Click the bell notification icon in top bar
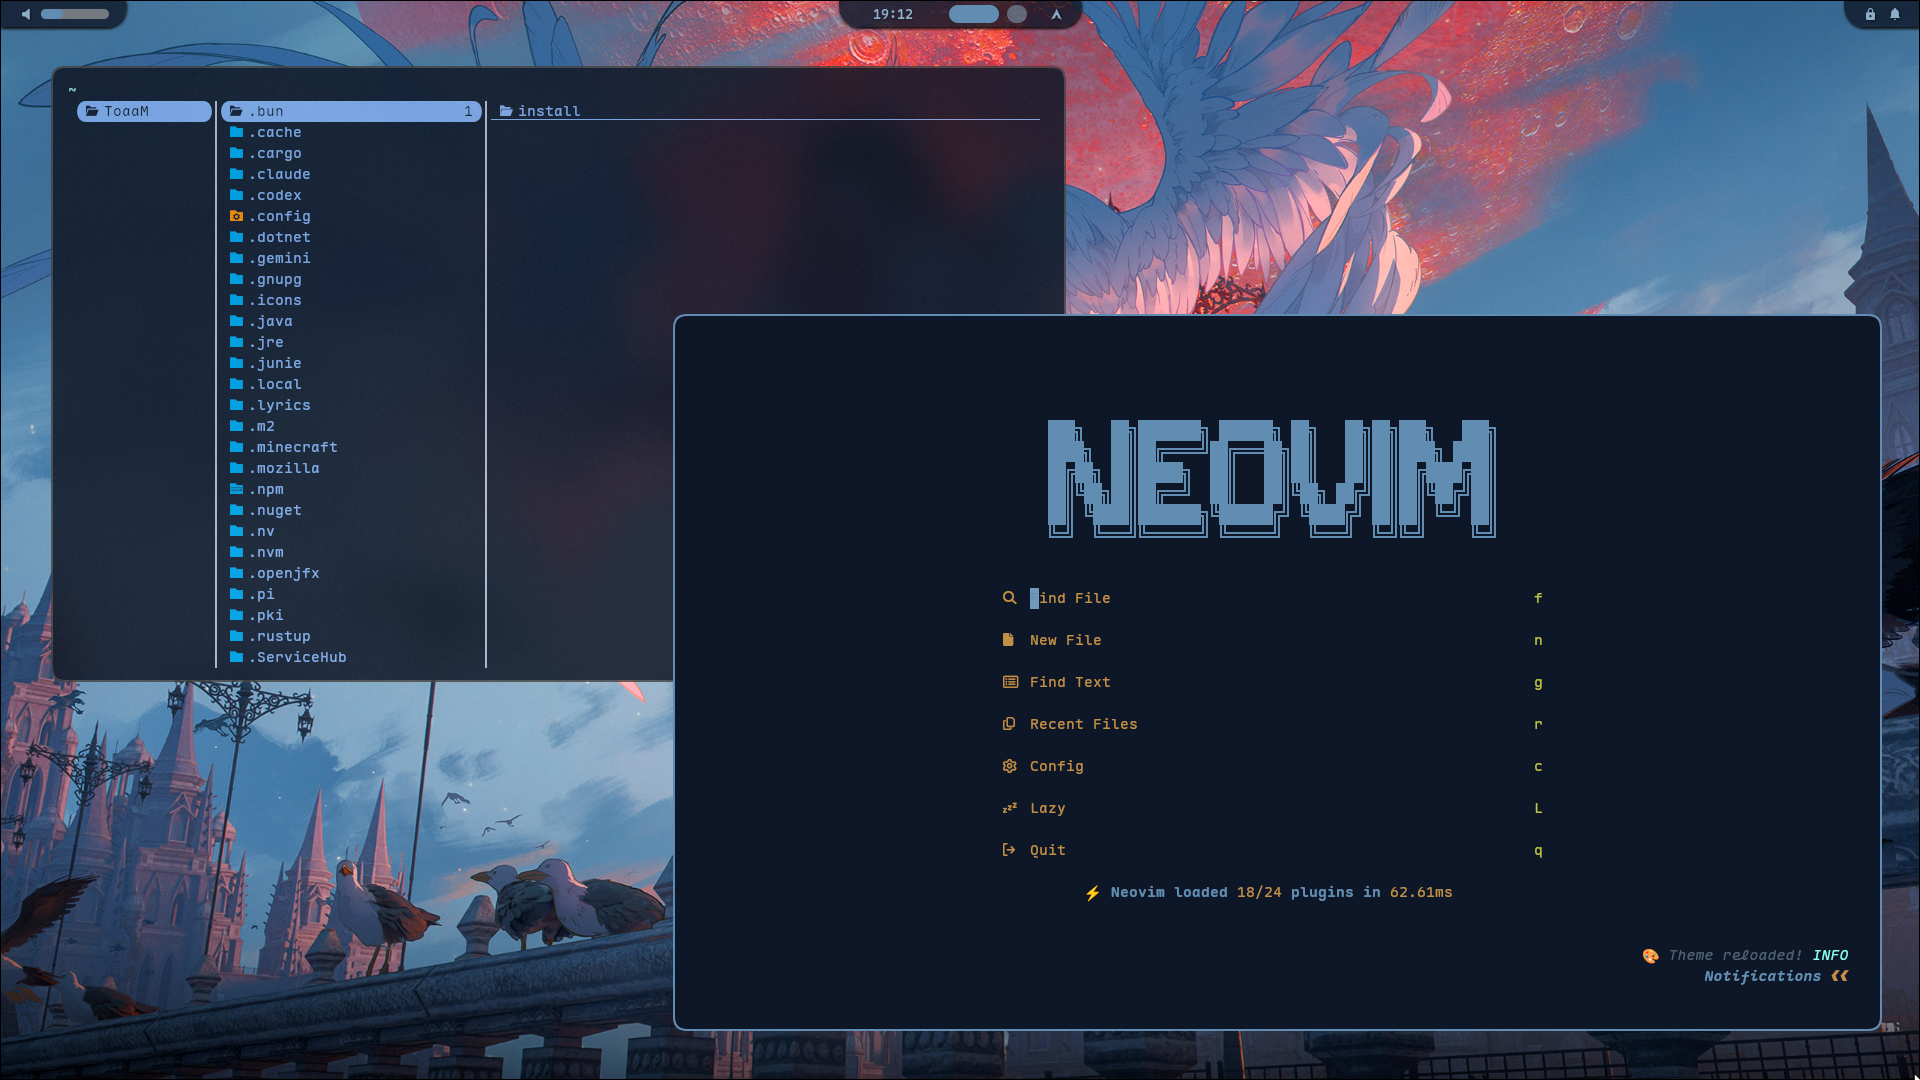Screen dimensions: 1920x1080 pyautogui.click(x=1895, y=14)
